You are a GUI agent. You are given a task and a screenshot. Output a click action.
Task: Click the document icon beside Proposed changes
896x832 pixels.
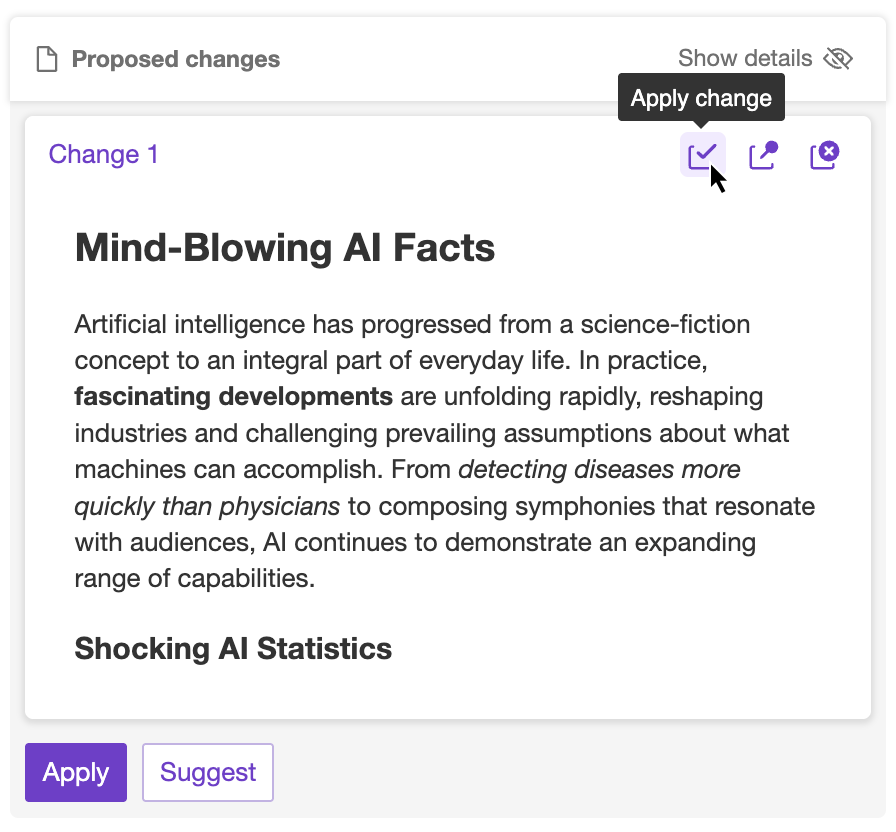tap(46, 58)
